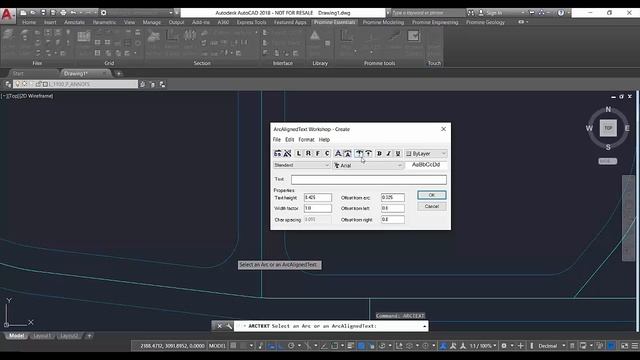Screen dimensions: 640x360
Task: Click Reverse text reading order icon in ArcAlignedText
Action: [x=278, y=153]
